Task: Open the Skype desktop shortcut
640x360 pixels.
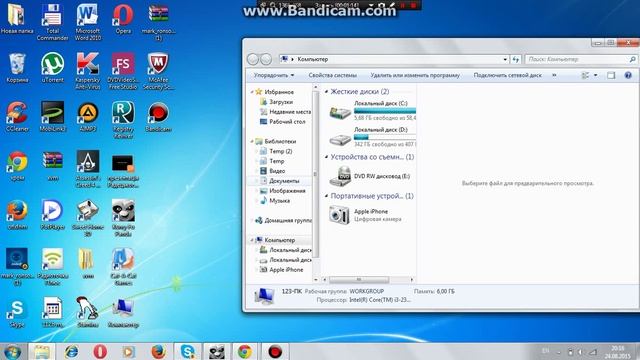Action: pyautogui.click(x=17, y=313)
